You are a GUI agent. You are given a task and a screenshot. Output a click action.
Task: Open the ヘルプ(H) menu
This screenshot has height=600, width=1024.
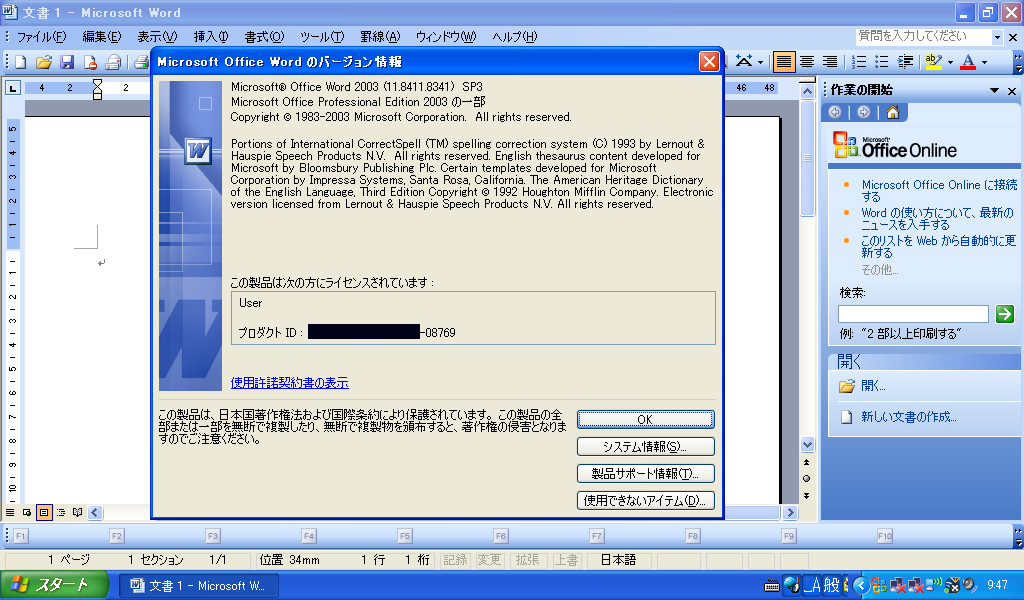[x=515, y=37]
